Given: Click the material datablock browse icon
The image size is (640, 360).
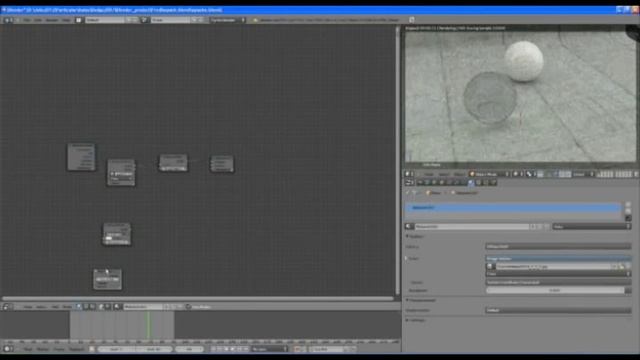Looking at the screenshot, I should (409, 227).
